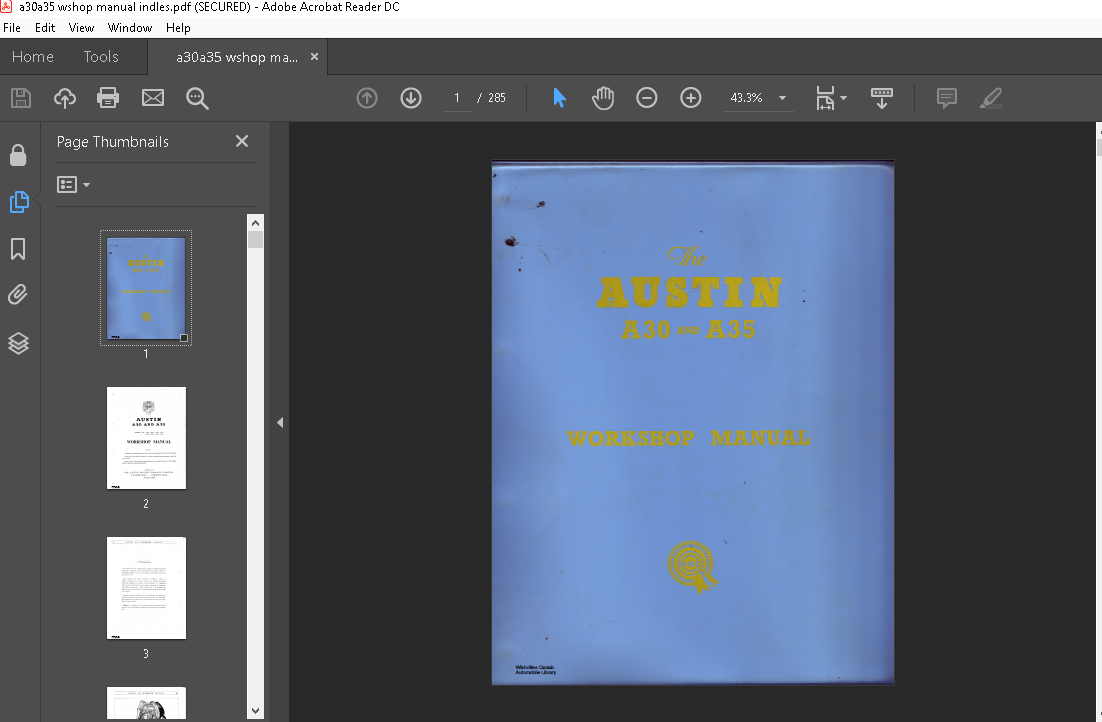The height and width of the screenshot is (722, 1102).
Task: Open the Find text magnifier tool
Action: pyautogui.click(x=197, y=98)
